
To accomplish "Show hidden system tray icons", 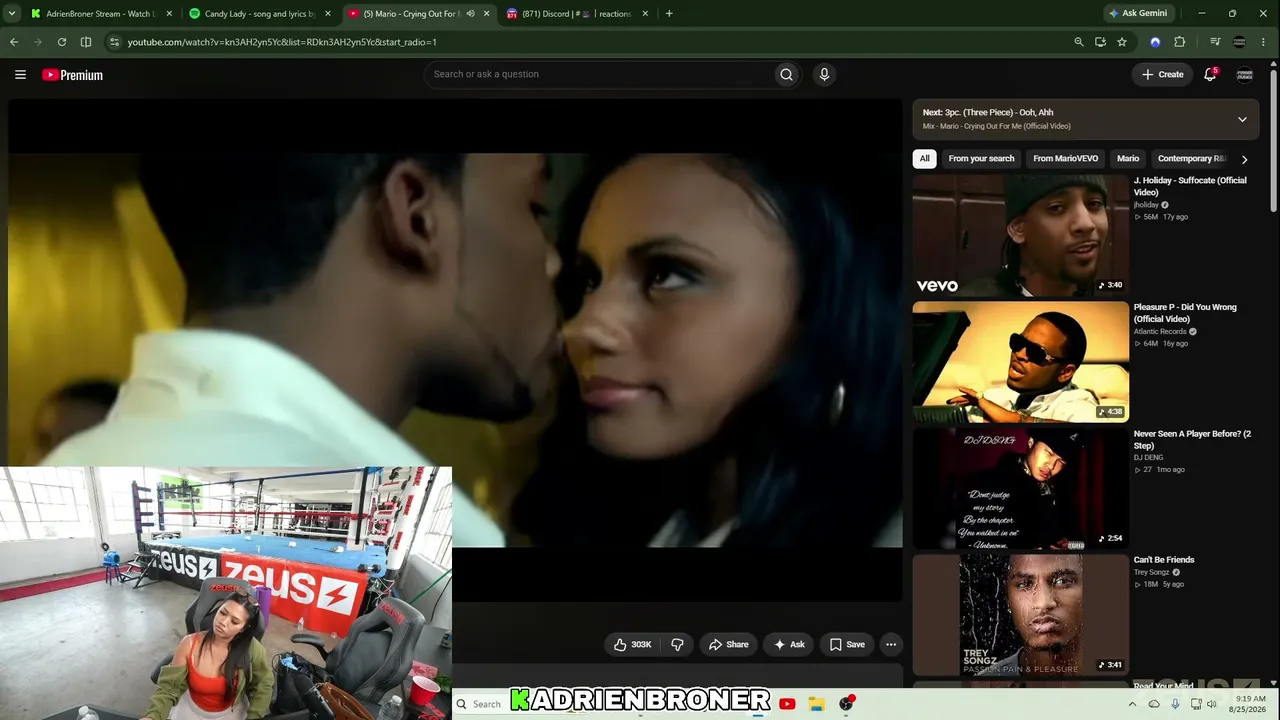I will point(1132,704).
